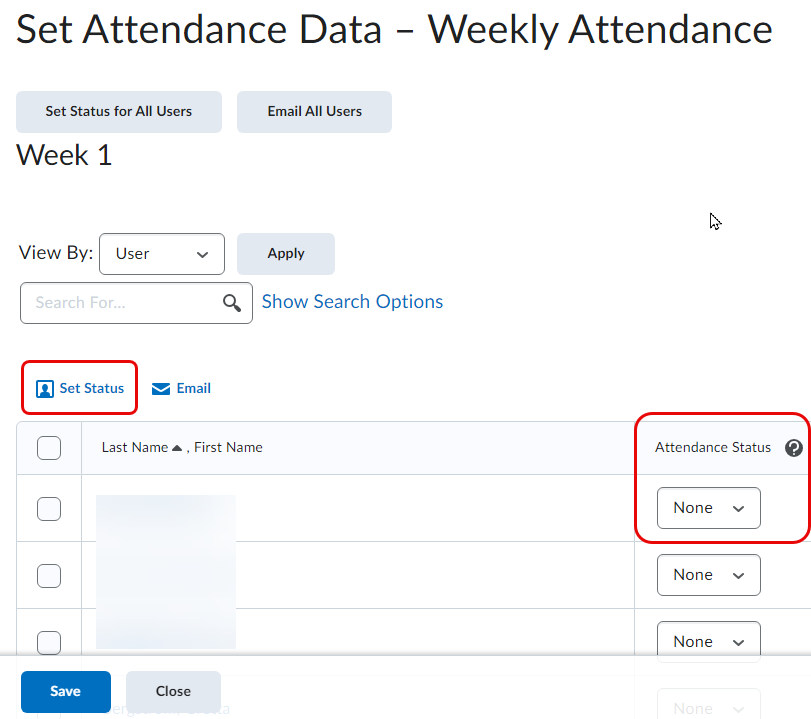Click the Email envelope icon

161,389
